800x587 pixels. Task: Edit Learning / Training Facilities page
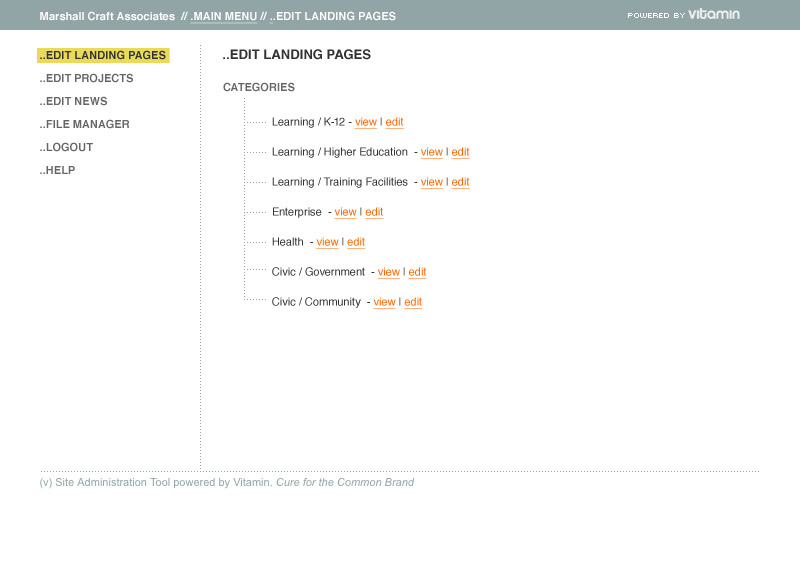[460, 182]
